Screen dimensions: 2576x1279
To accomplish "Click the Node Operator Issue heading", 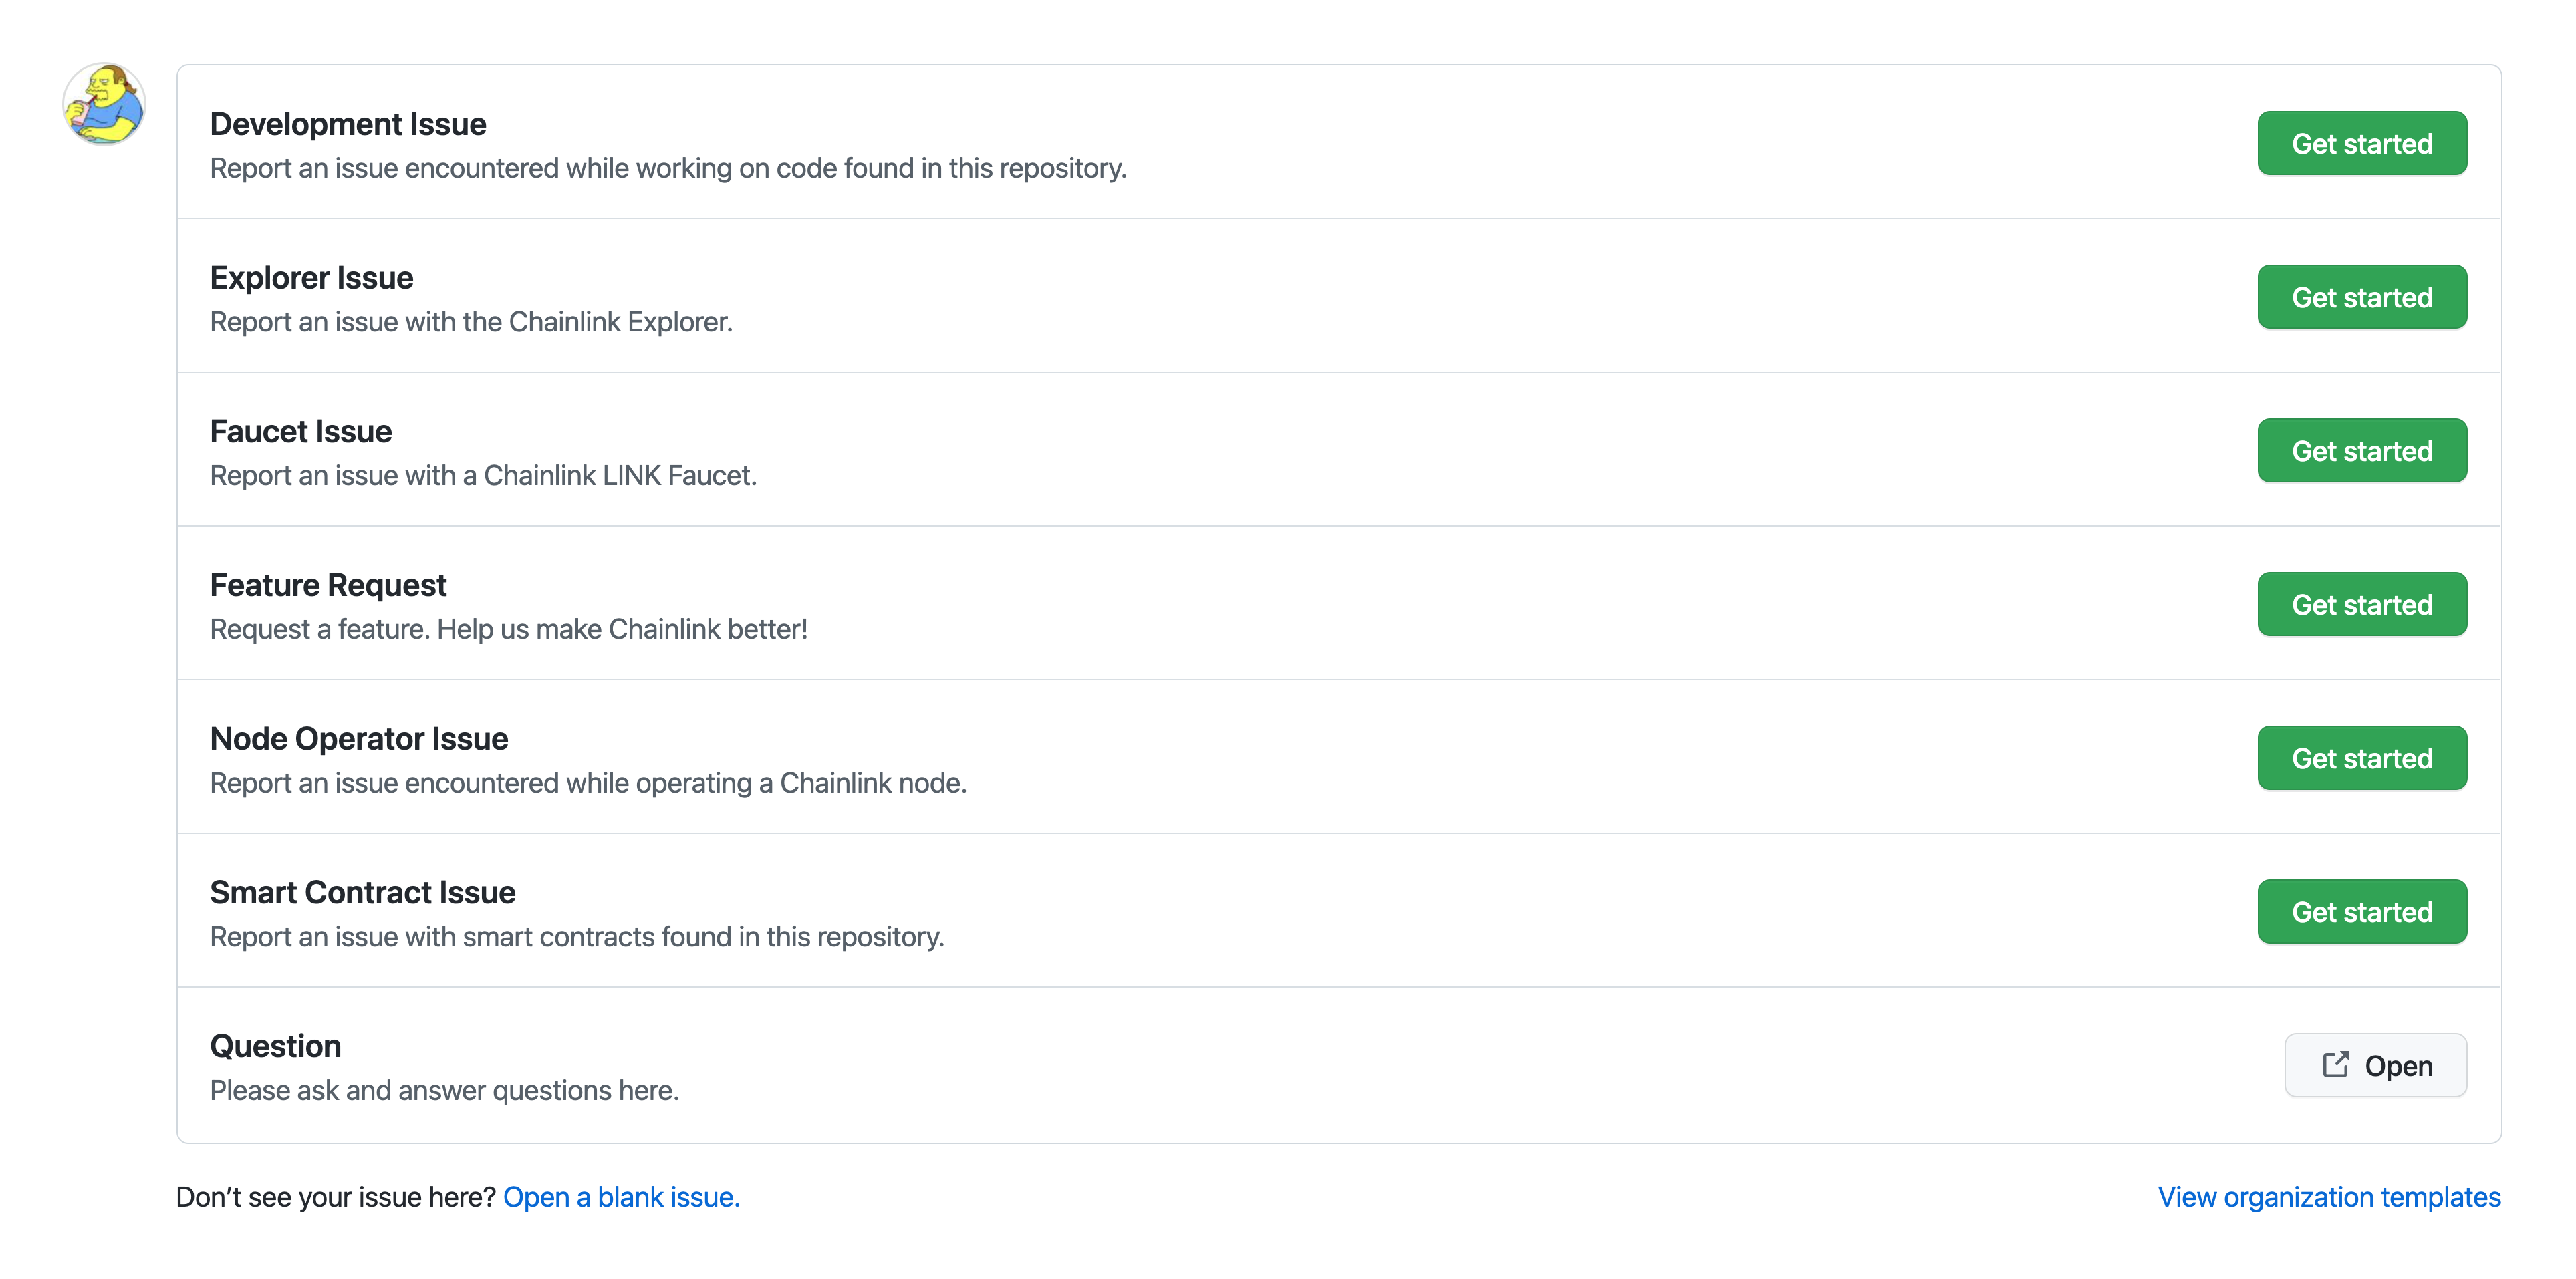I will point(359,739).
